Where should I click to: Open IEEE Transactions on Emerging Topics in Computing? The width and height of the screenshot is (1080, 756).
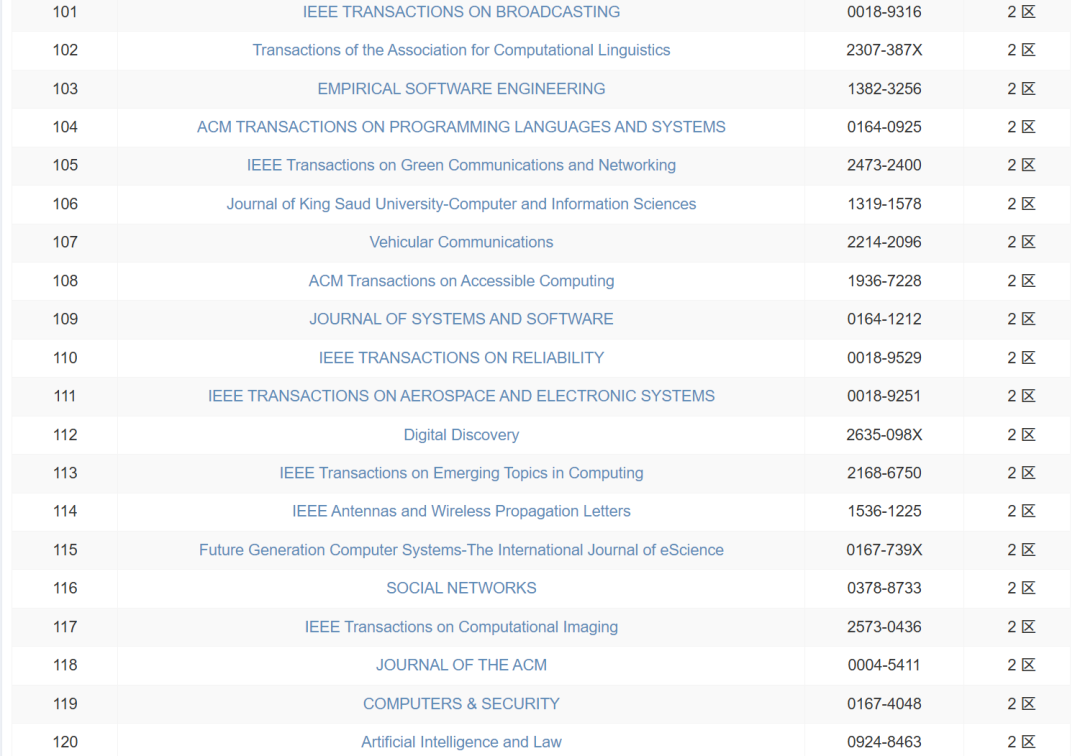[x=461, y=473]
